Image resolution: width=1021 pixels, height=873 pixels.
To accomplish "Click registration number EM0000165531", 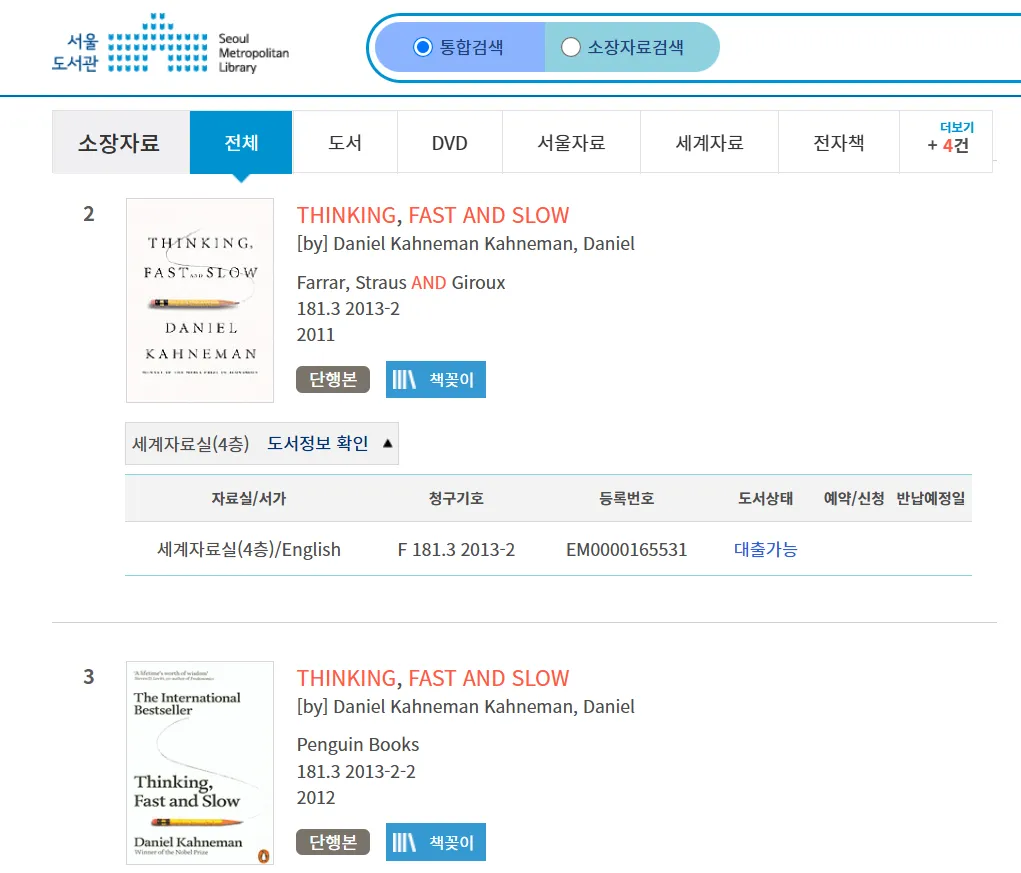I will click(x=626, y=549).
